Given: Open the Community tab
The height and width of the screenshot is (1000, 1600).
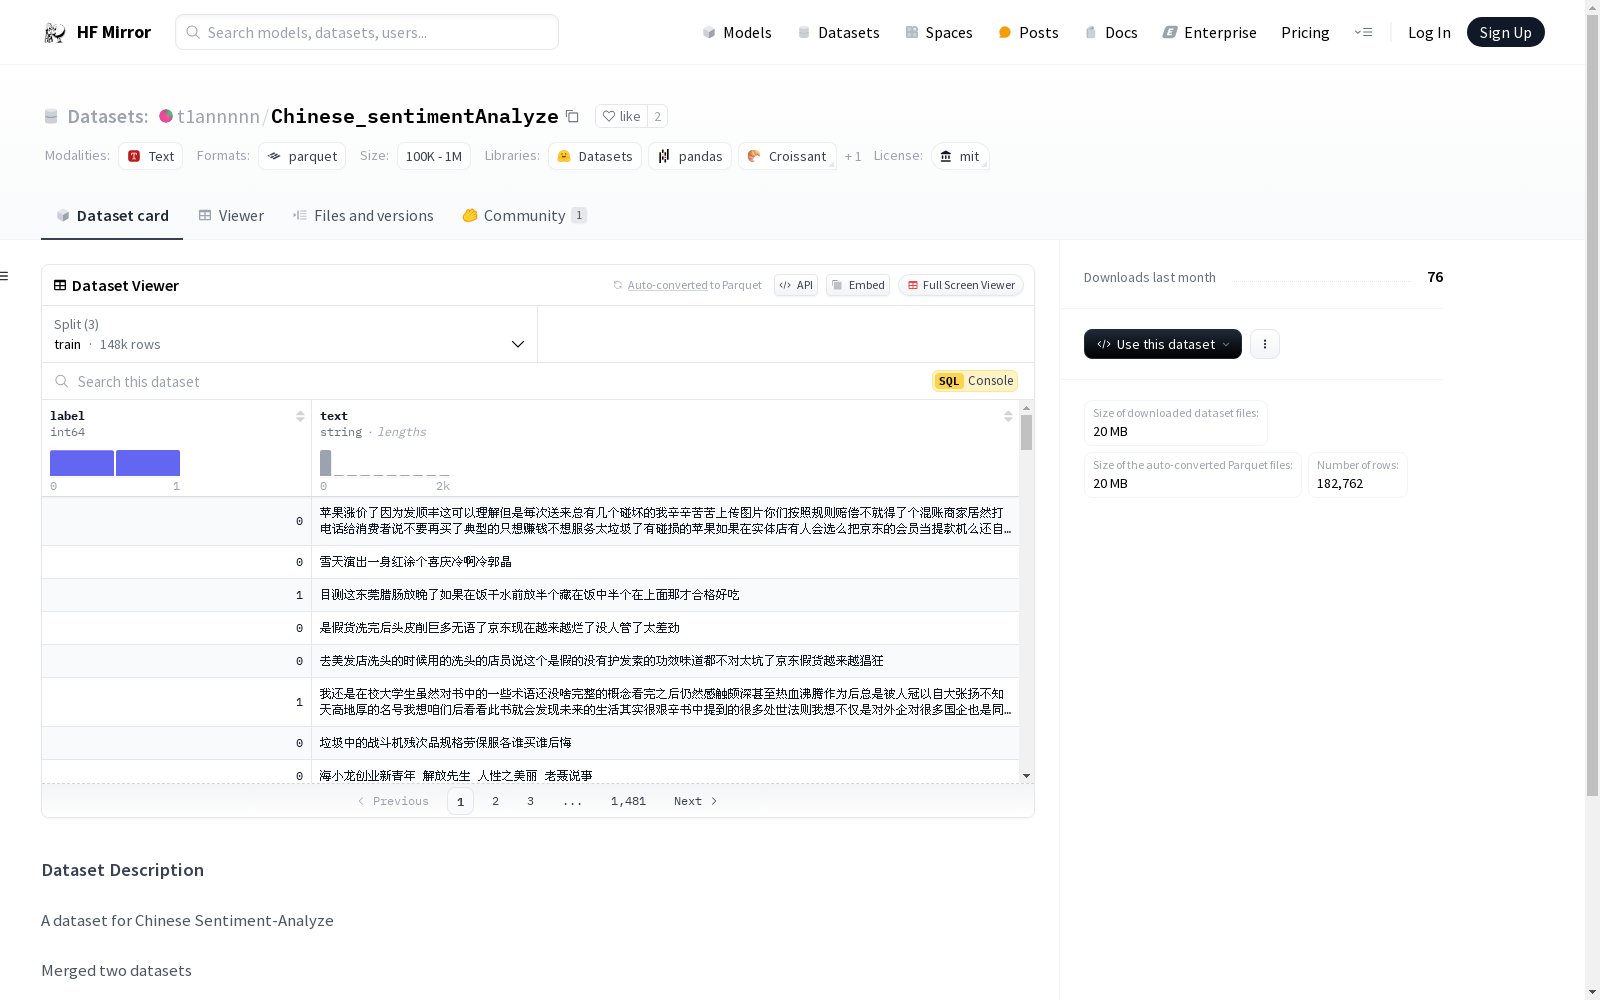Looking at the screenshot, I should [524, 216].
